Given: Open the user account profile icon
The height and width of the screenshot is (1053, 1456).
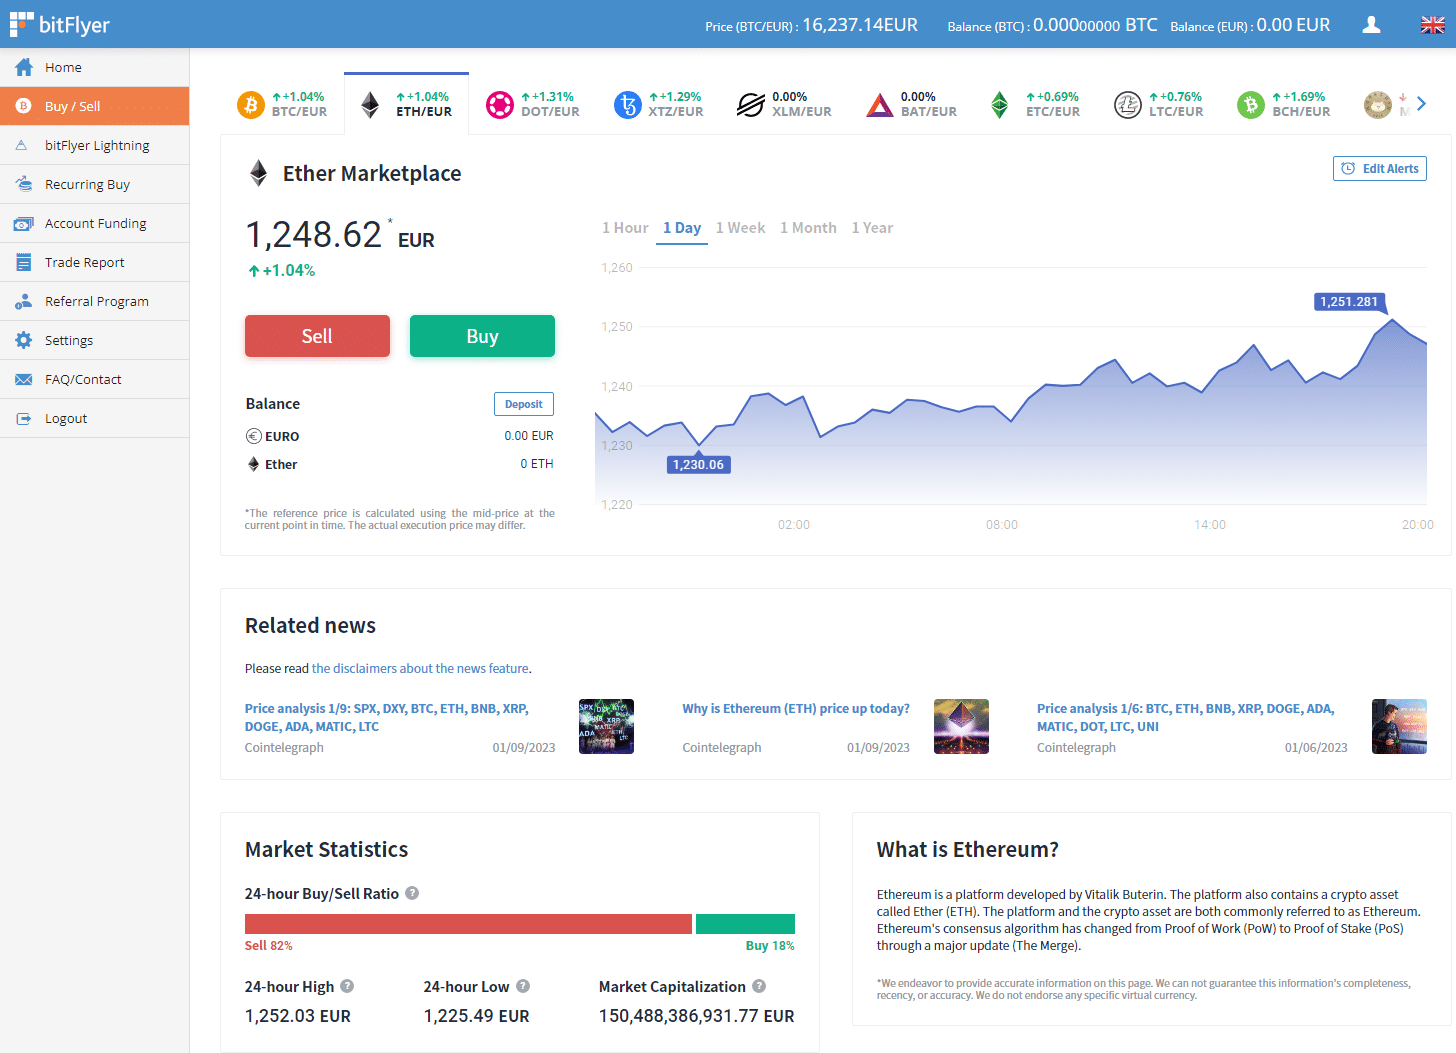Looking at the screenshot, I should pos(1371,25).
